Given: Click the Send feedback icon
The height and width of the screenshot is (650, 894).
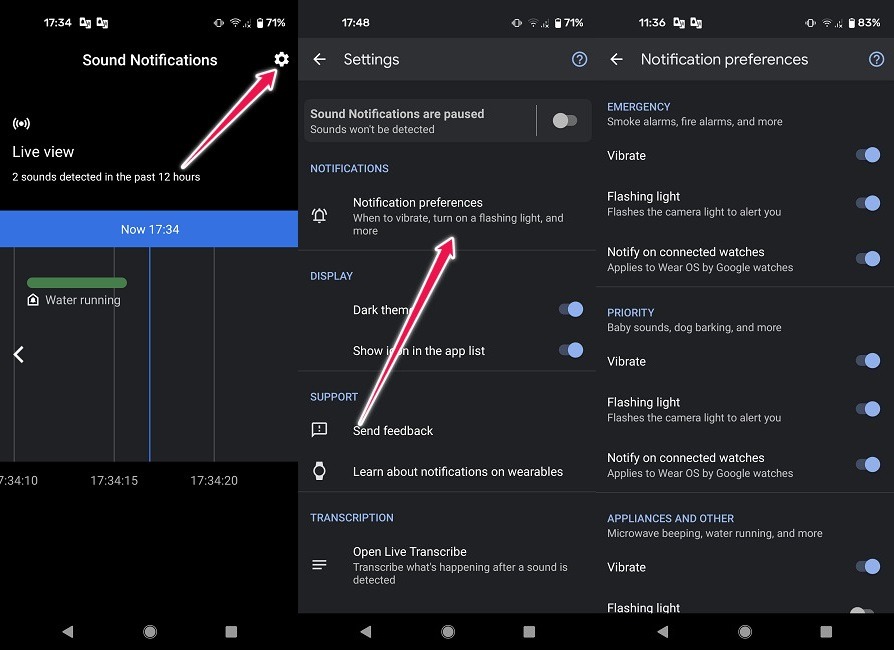Looking at the screenshot, I should [x=319, y=430].
